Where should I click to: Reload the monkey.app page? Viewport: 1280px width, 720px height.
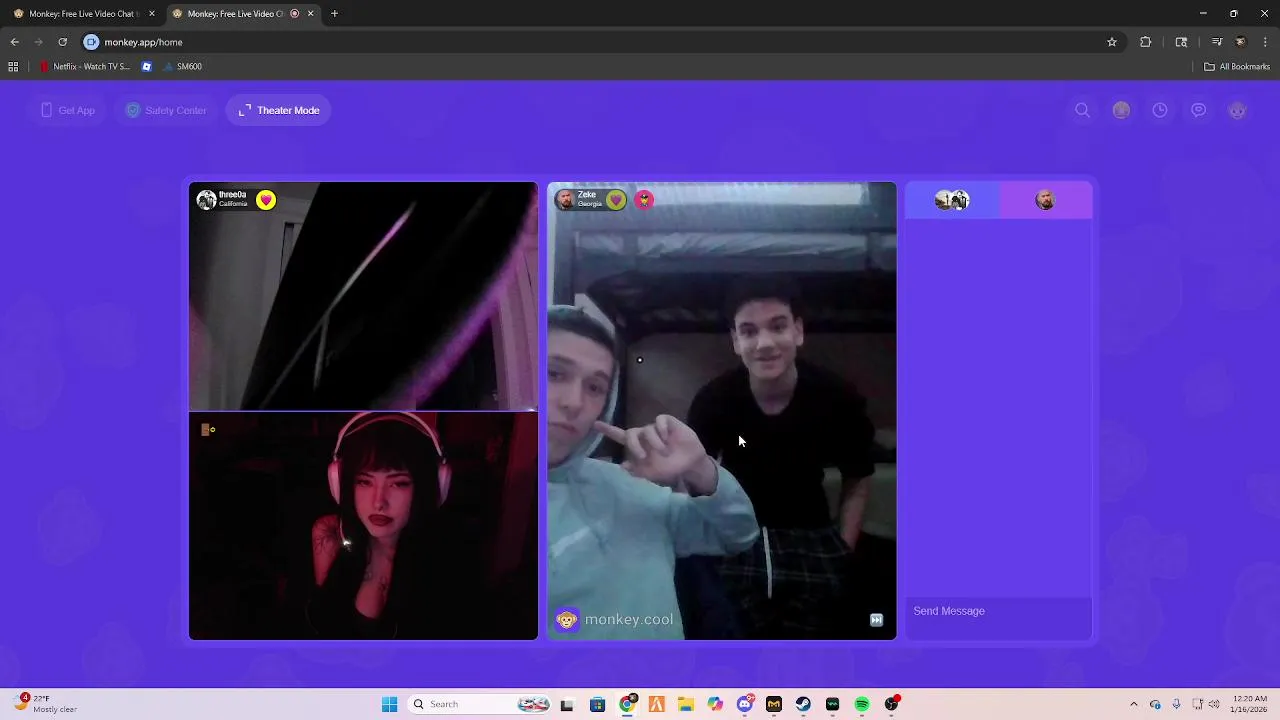[x=62, y=42]
